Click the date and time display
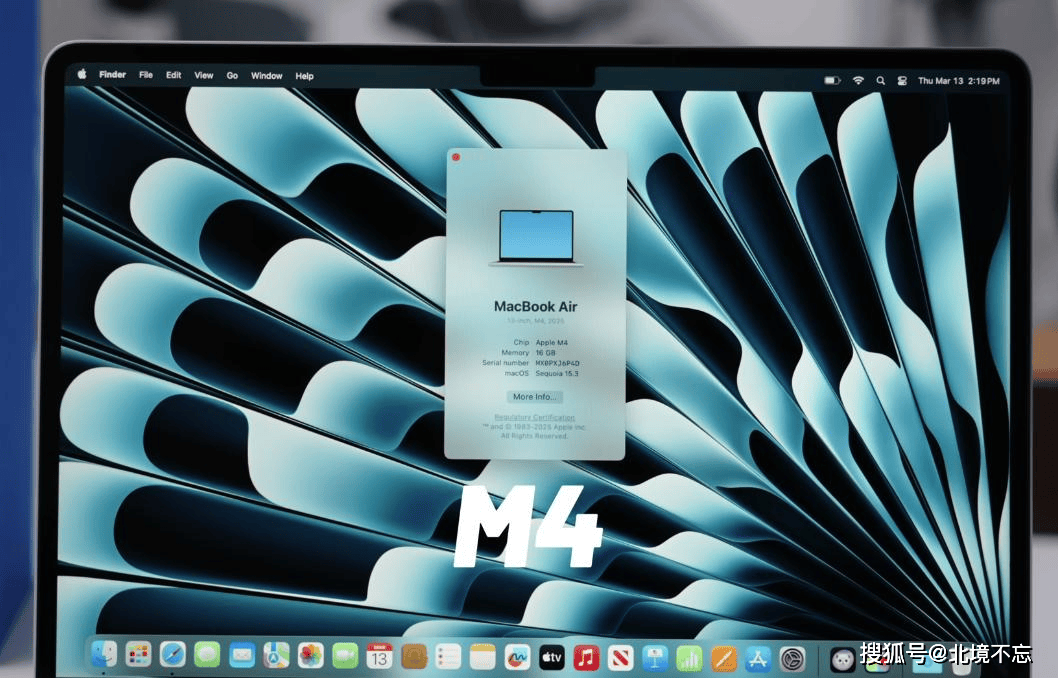The image size is (1058, 678). pyautogui.click(x=958, y=80)
